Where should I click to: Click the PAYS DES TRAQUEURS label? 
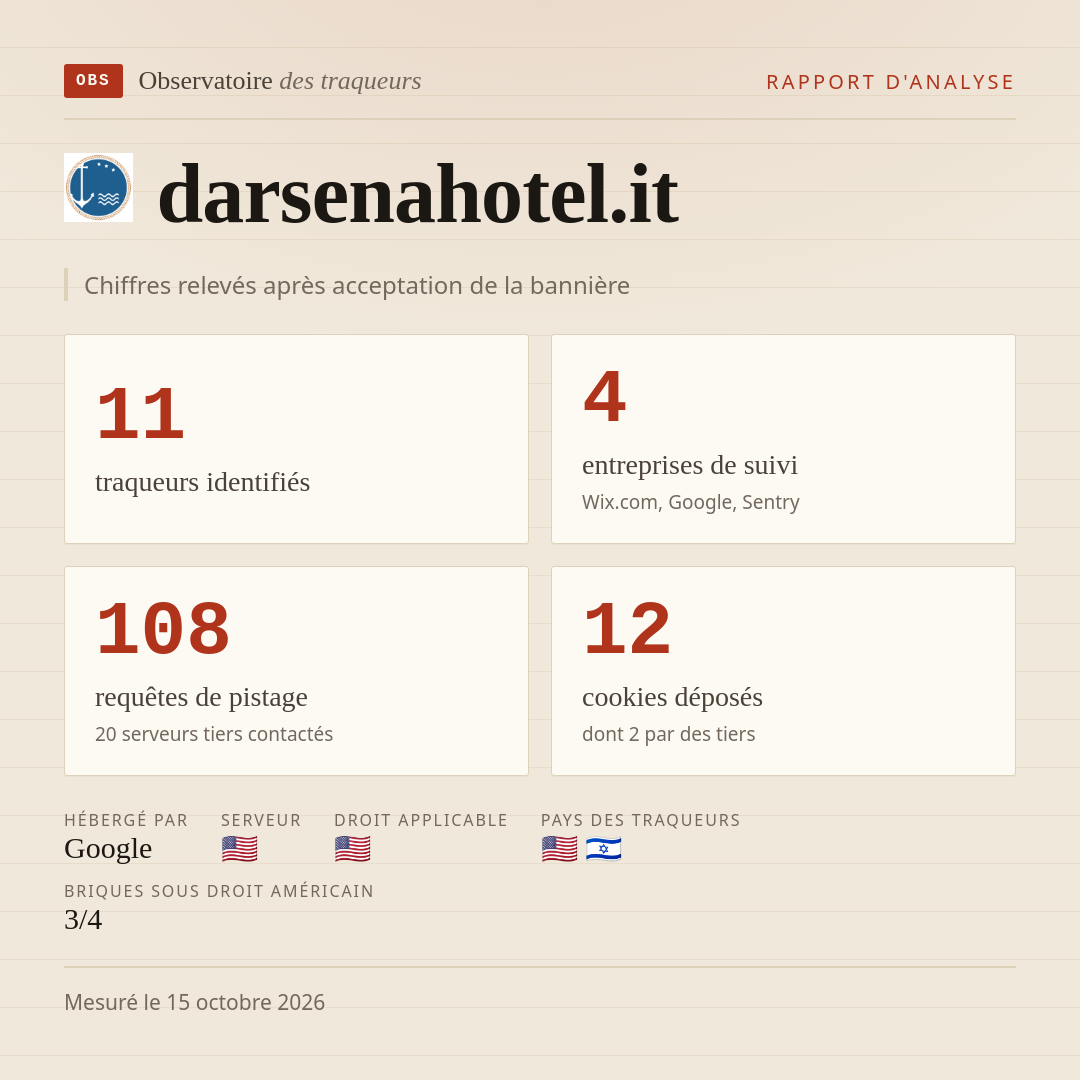coord(641,820)
